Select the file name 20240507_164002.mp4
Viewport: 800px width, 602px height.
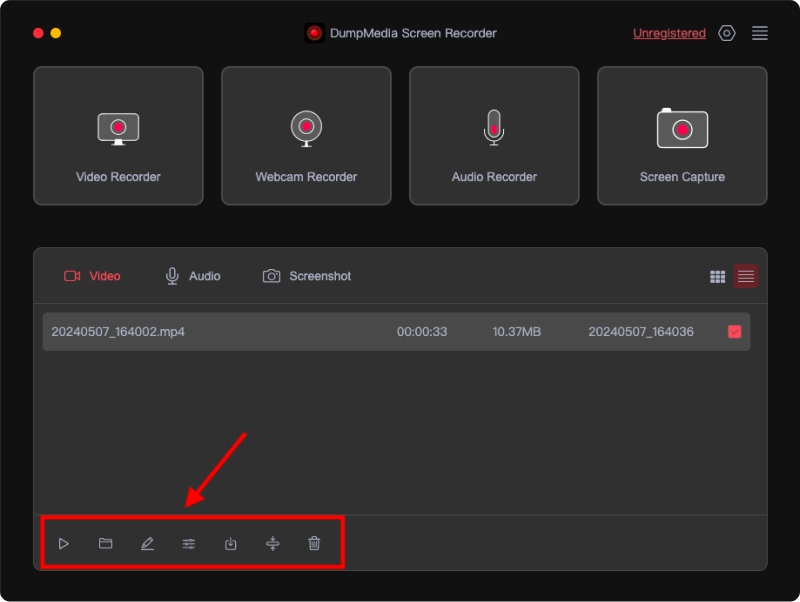118,332
